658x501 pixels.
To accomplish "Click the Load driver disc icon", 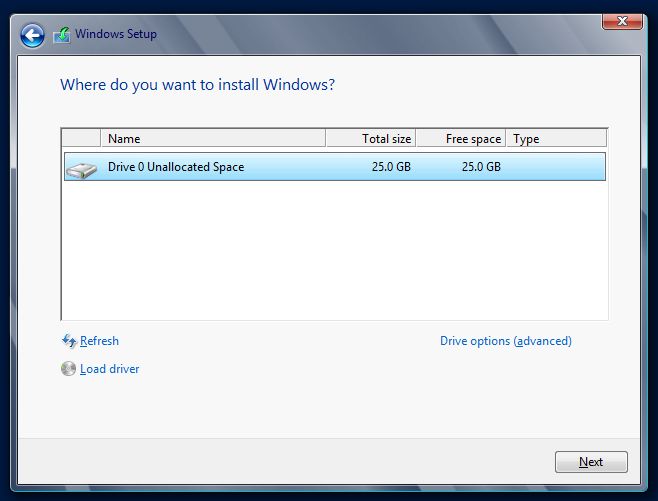I will (x=68, y=369).
